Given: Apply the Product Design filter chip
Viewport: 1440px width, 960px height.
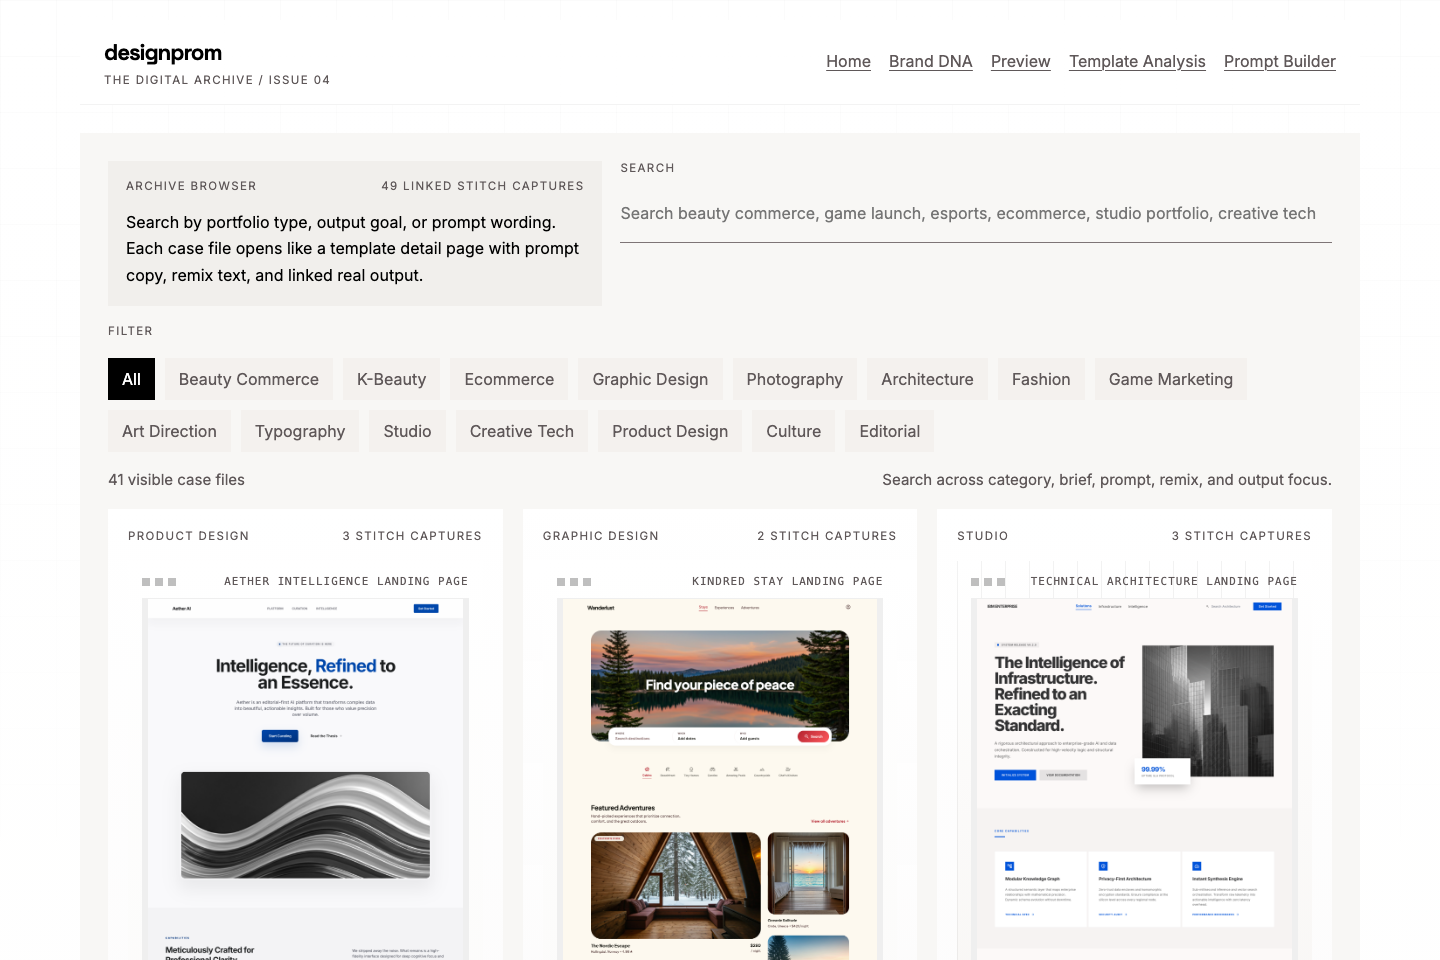Looking at the screenshot, I should pos(670,431).
